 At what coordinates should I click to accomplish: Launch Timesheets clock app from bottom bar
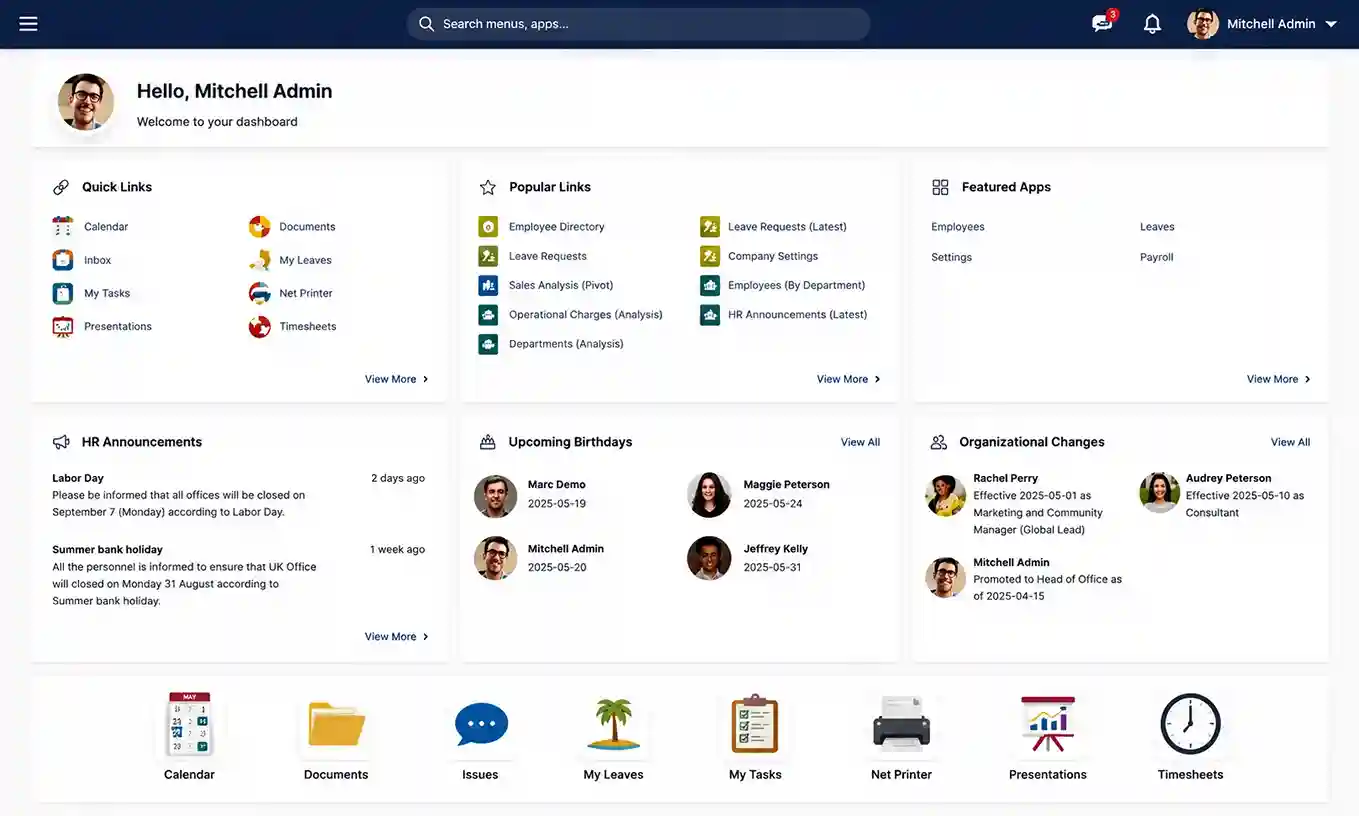pyautogui.click(x=1190, y=737)
